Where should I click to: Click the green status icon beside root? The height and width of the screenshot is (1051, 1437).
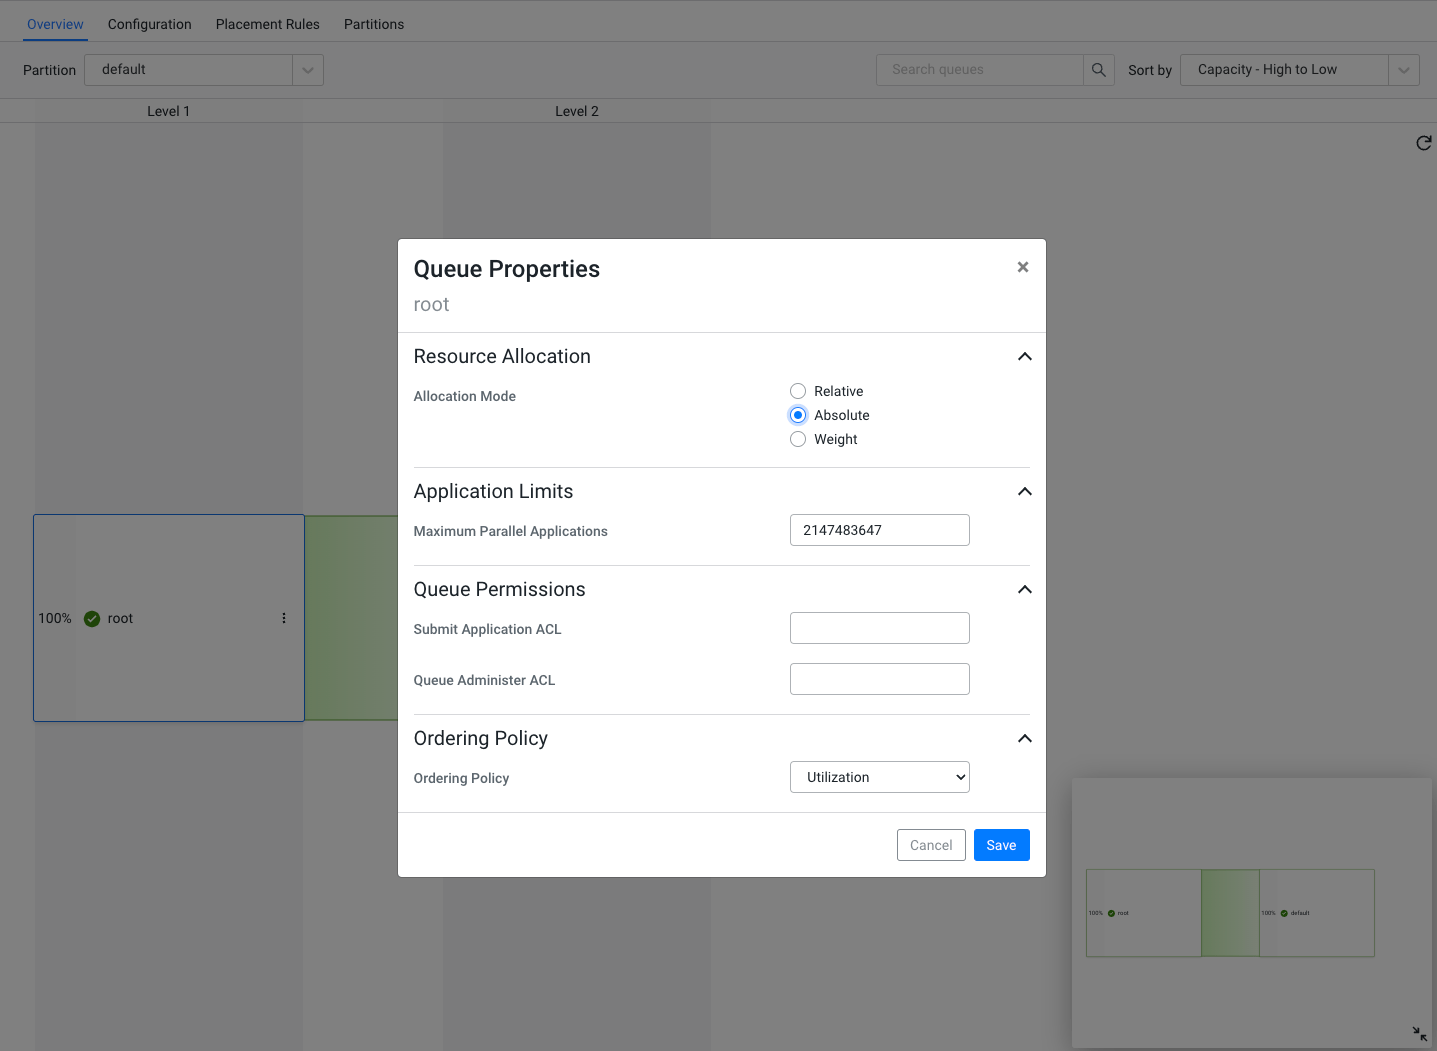pyautogui.click(x=92, y=618)
